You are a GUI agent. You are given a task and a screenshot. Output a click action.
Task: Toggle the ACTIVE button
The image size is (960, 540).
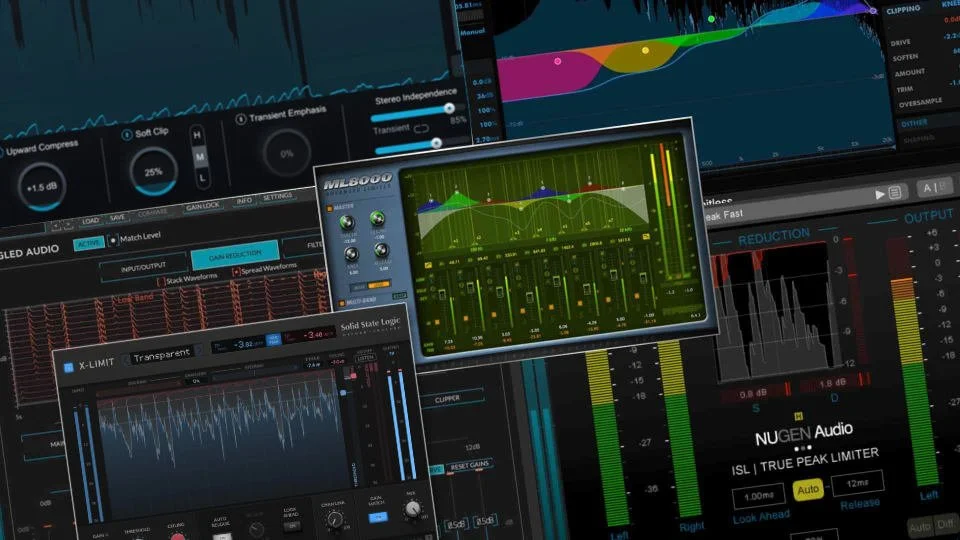tap(89, 244)
